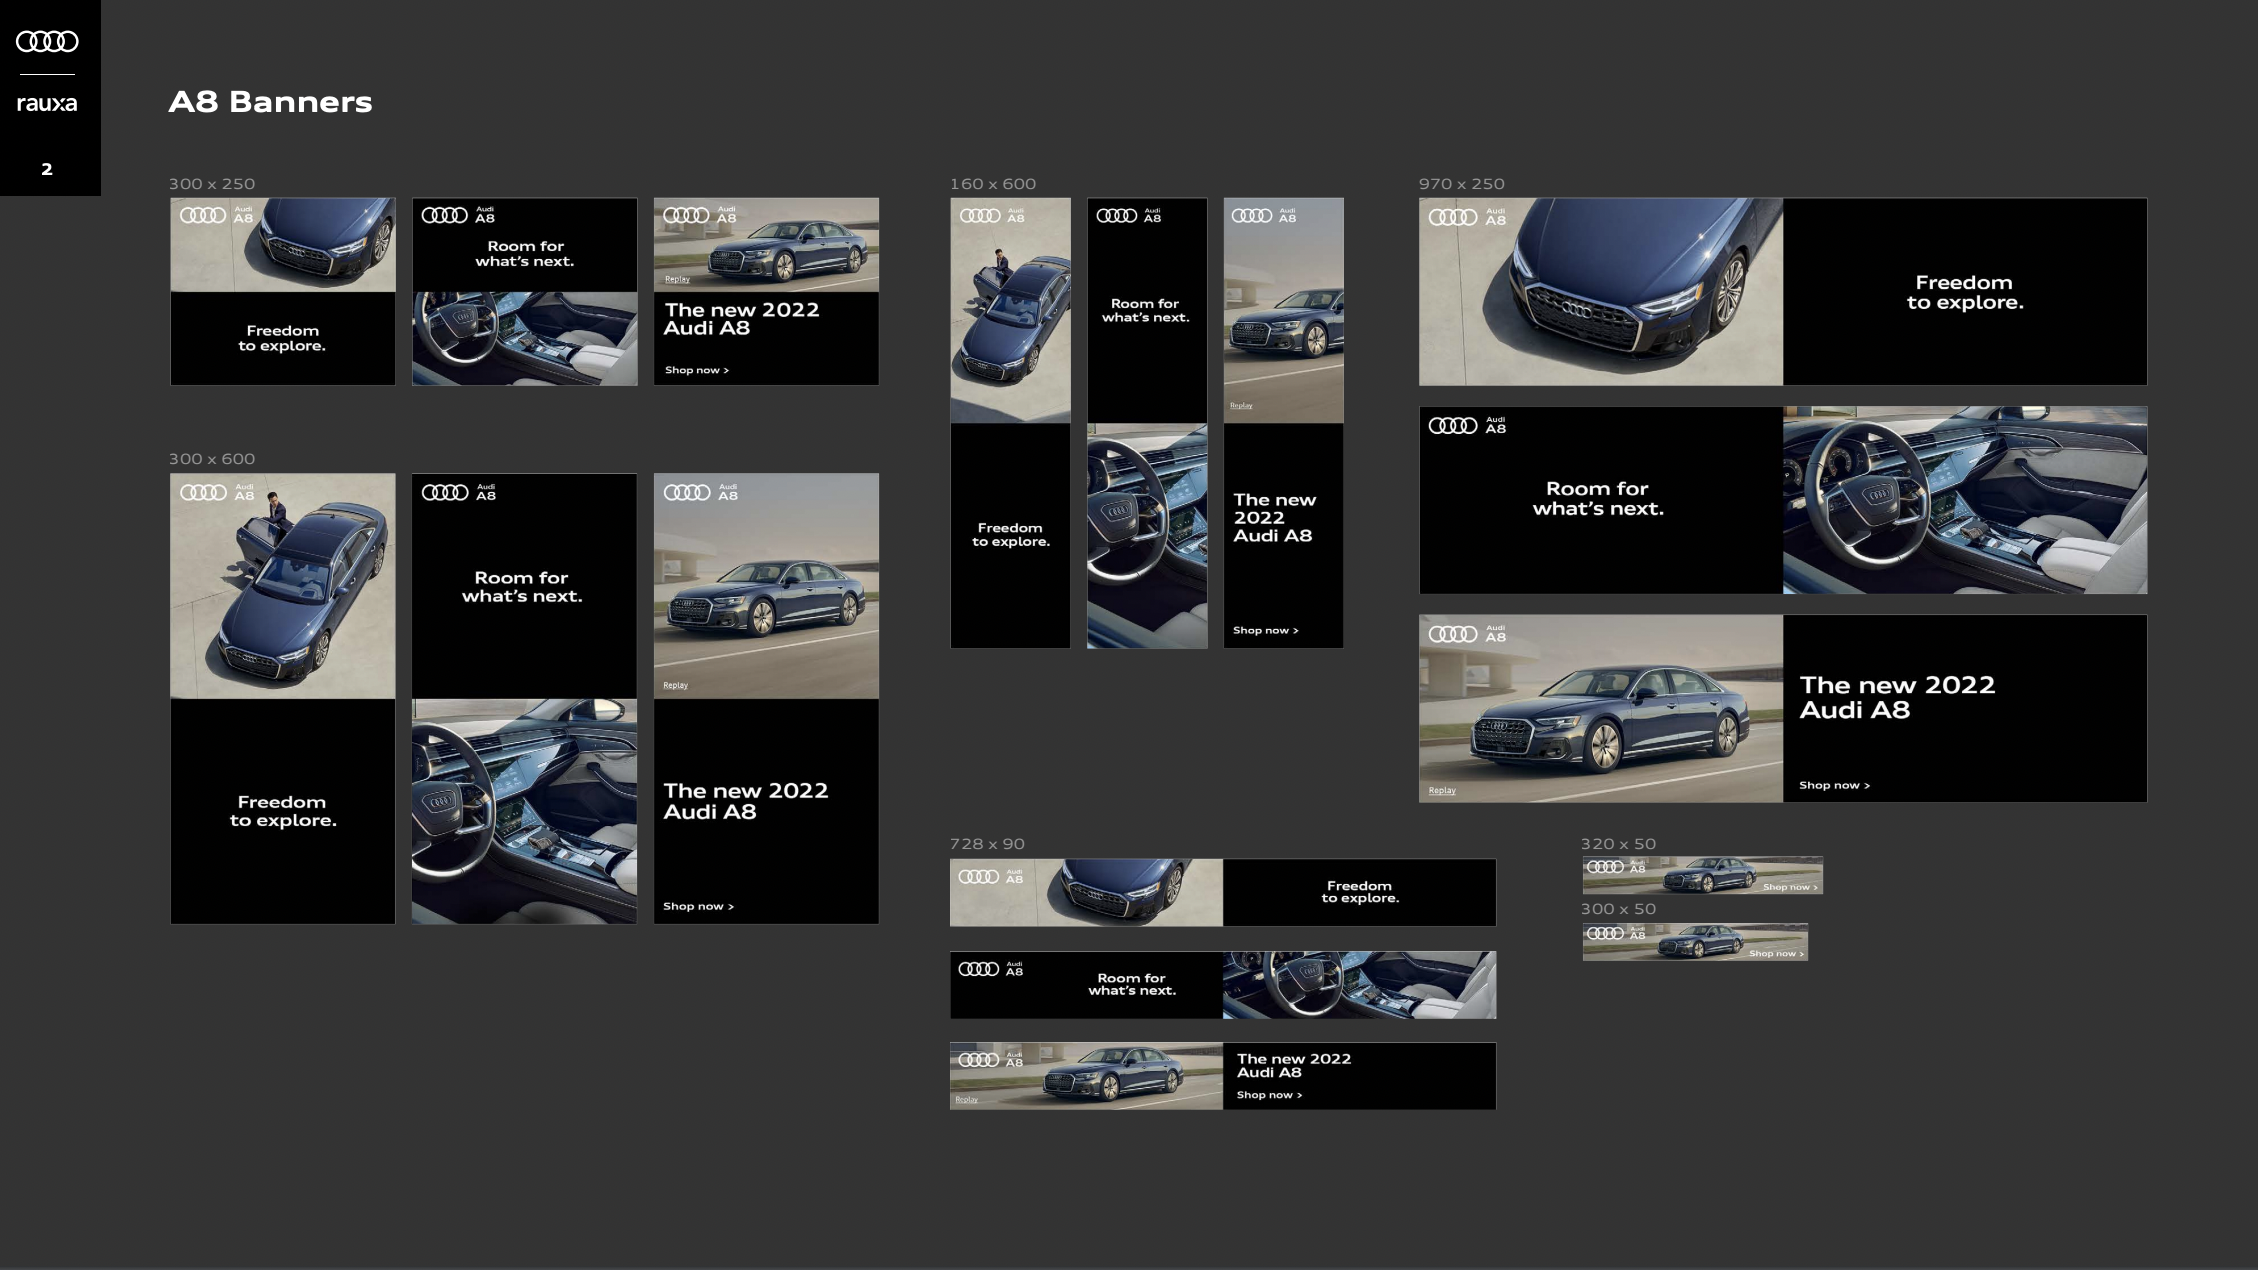The height and width of the screenshot is (1270, 2258).
Task: Select the 300 x 600 'Room for what's next' banner
Action: coord(525,699)
